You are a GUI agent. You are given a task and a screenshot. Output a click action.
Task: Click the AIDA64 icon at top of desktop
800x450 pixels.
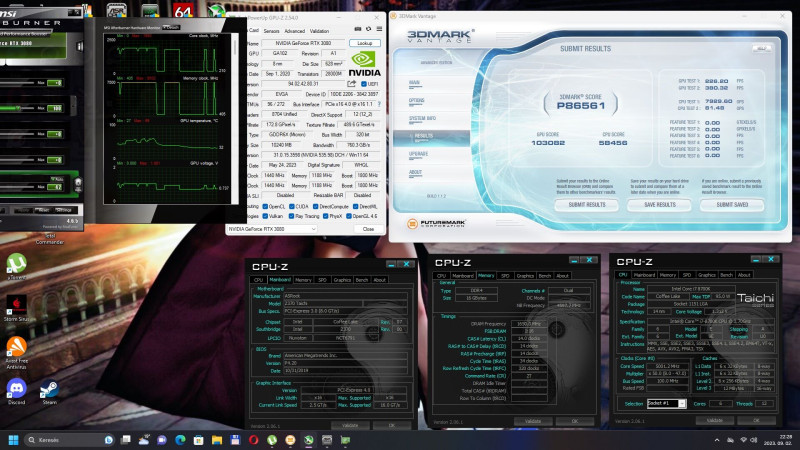(x=183, y=9)
